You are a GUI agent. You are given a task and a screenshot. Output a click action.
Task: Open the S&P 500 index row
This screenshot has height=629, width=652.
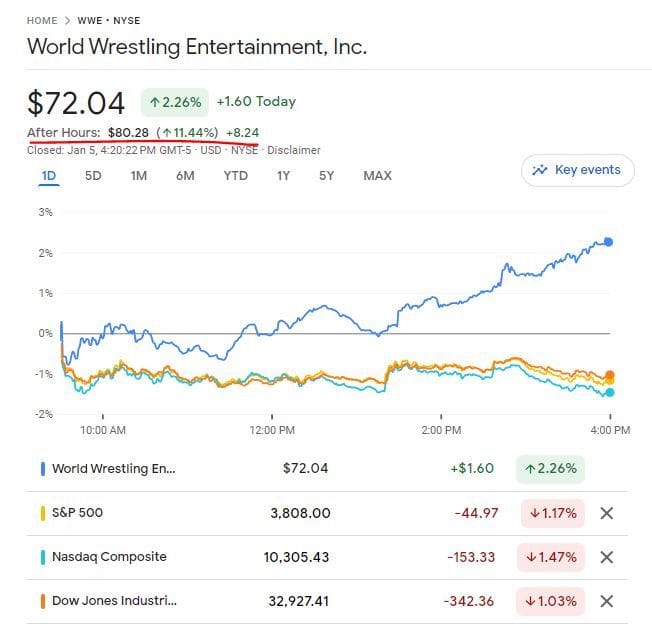(78, 513)
